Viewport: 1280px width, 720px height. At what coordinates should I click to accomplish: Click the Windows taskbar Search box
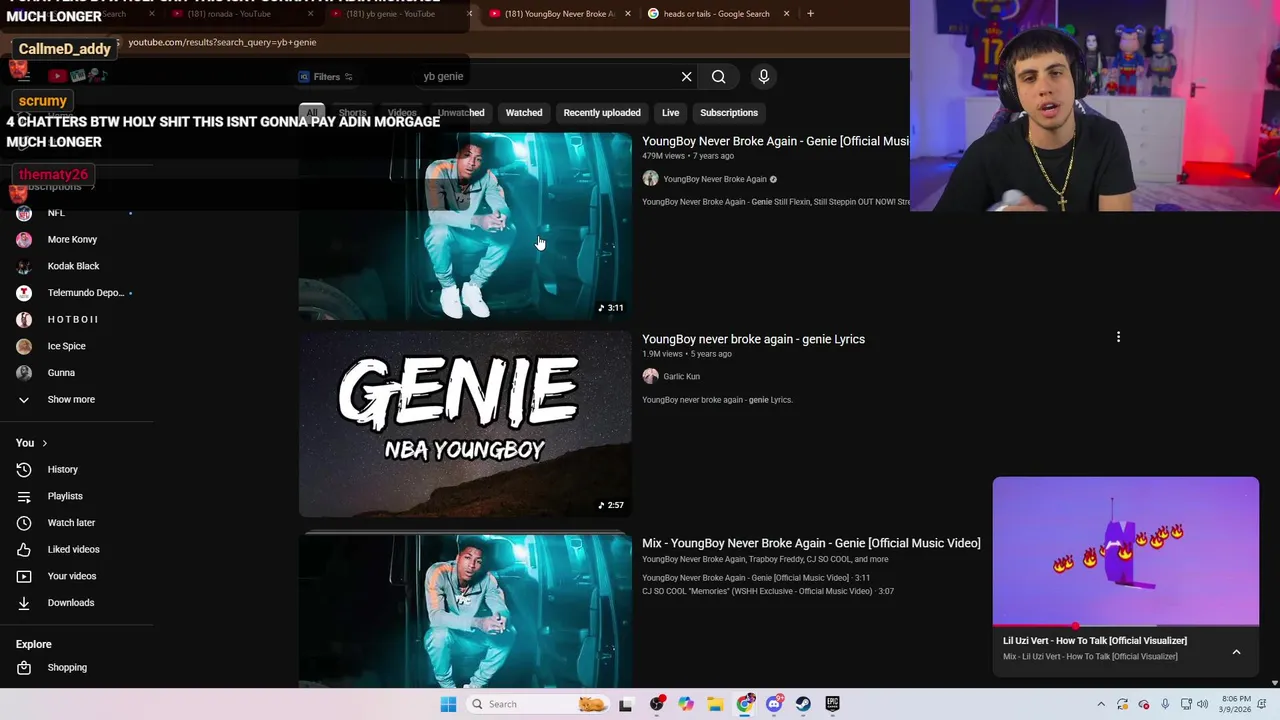[x=538, y=704]
